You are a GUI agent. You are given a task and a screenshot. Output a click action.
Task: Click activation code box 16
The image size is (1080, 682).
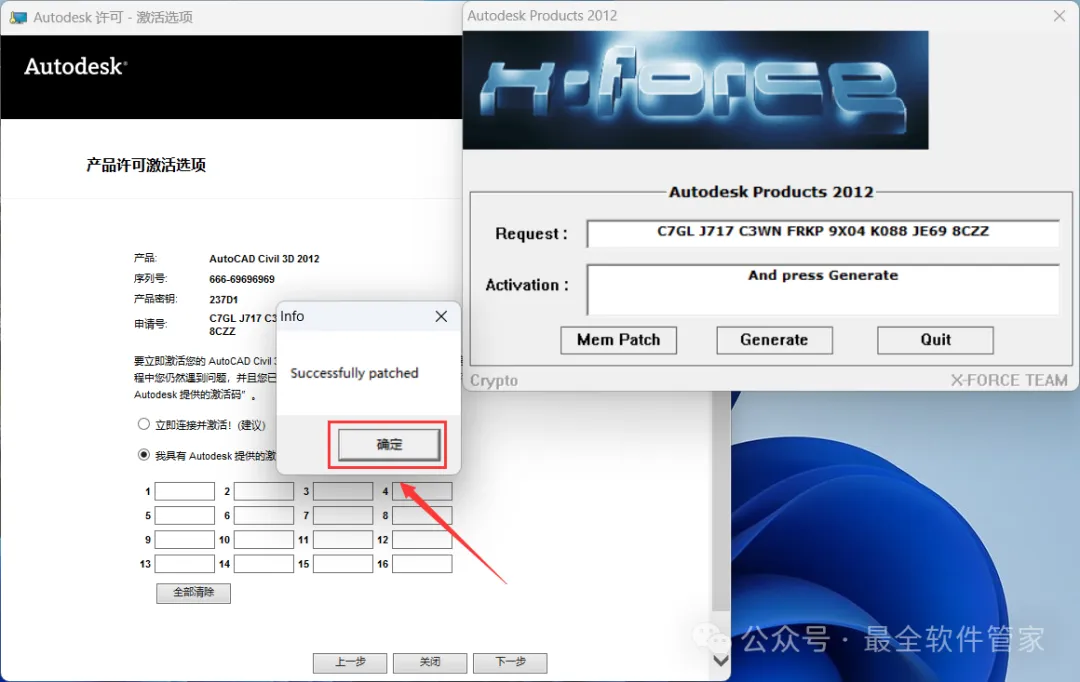pyautogui.click(x=422, y=564)
